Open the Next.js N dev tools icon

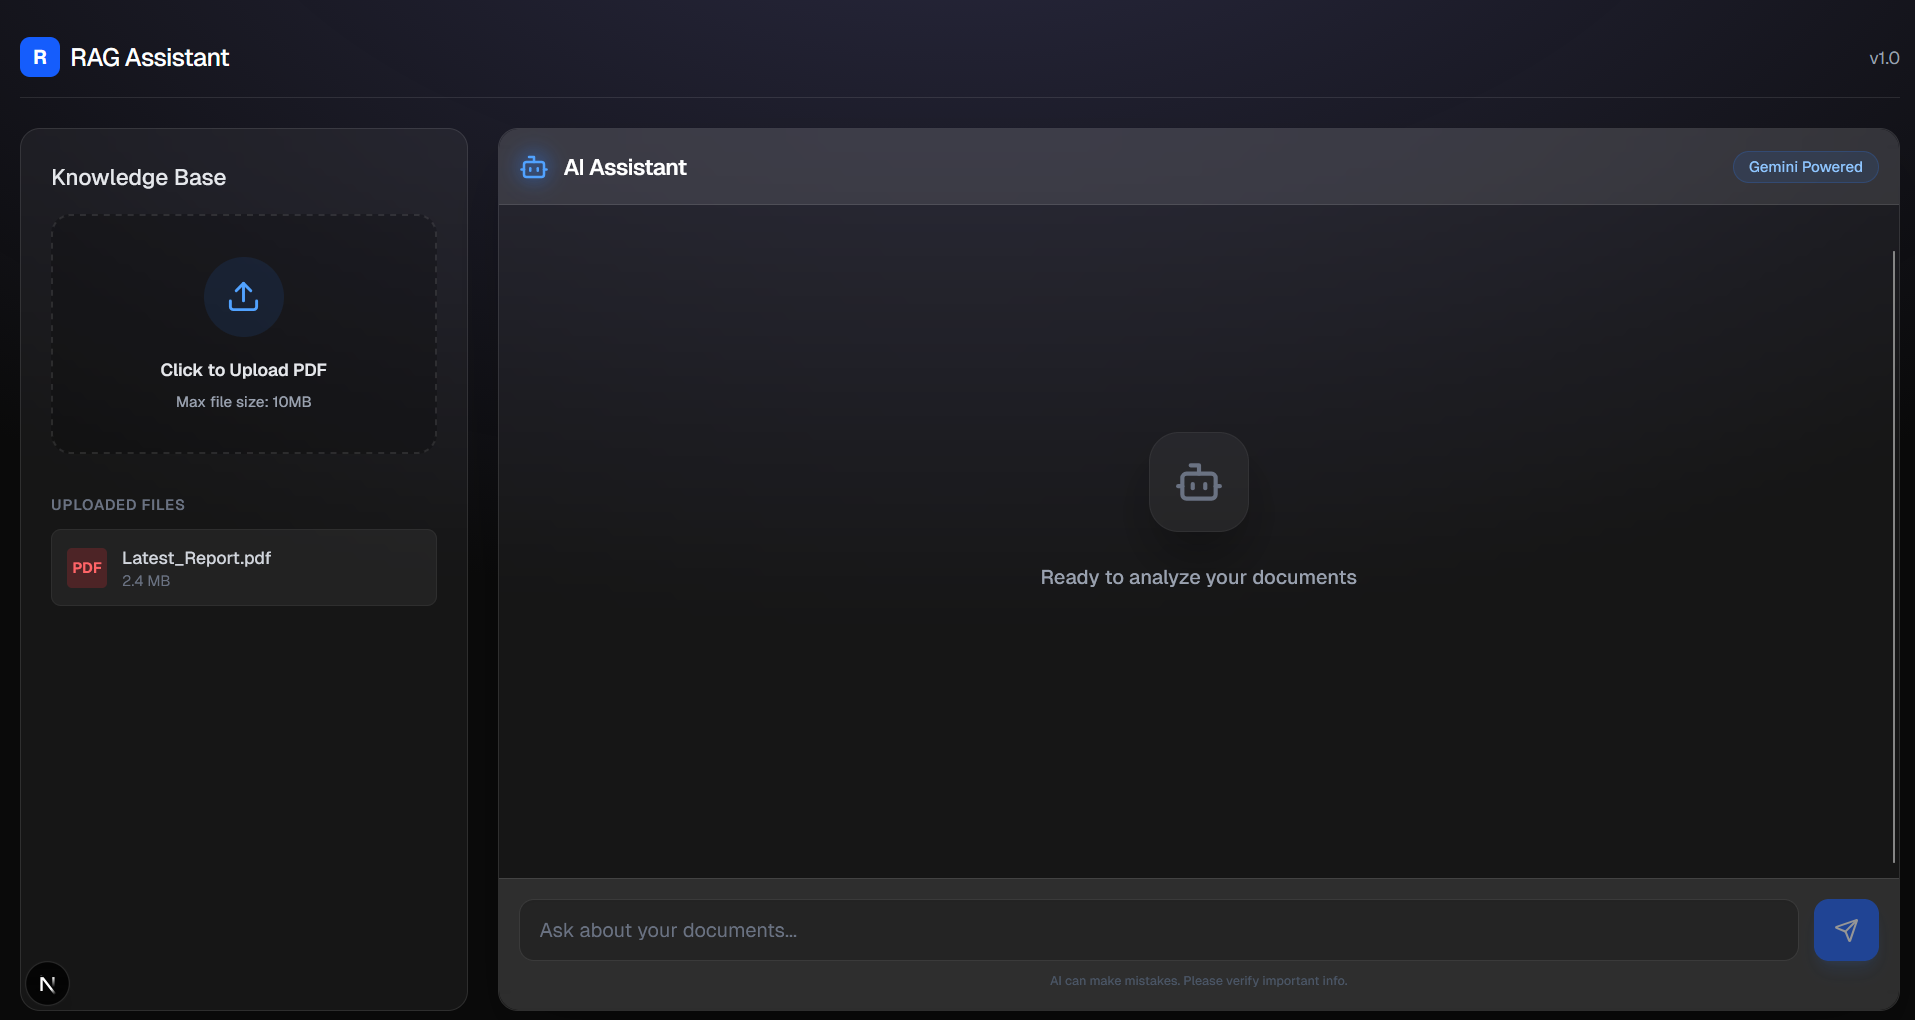click(47, 984)
